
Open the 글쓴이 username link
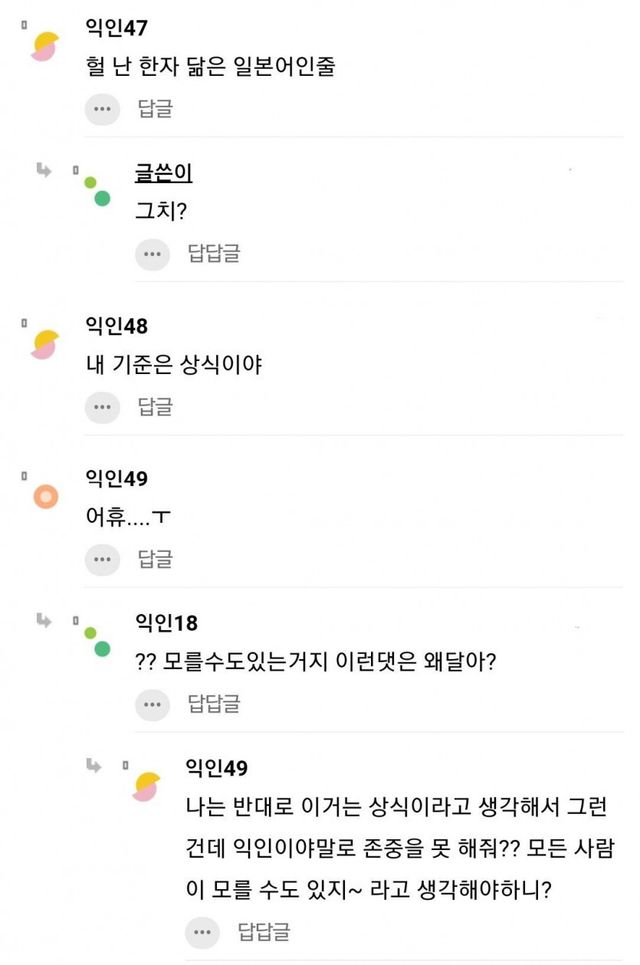click(x=163, y=173)
